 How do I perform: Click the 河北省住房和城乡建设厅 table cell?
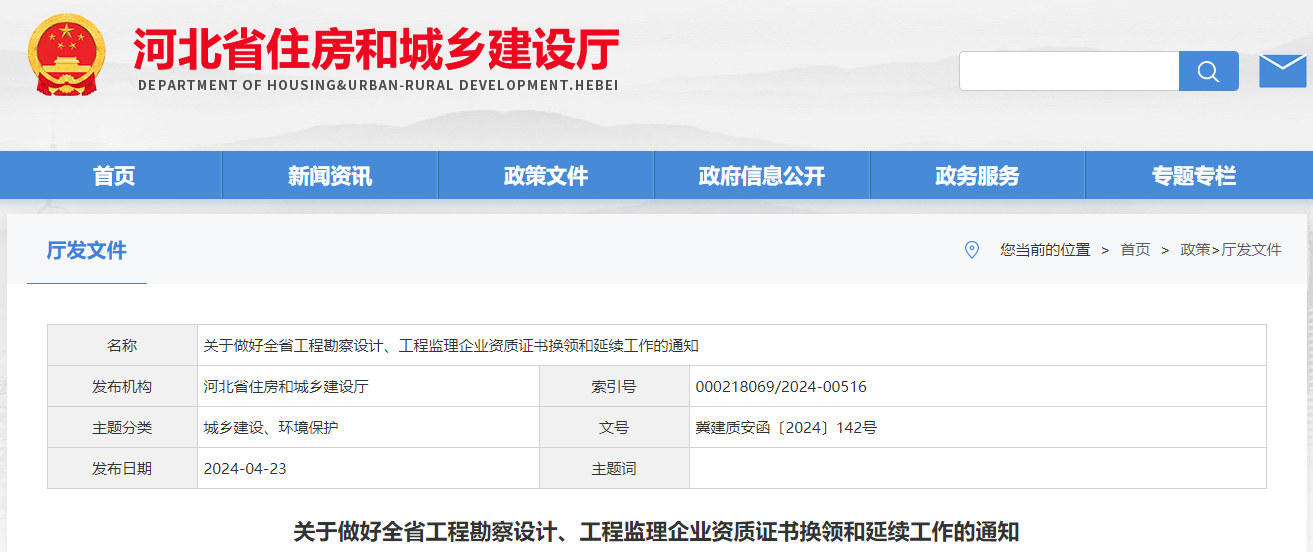(368, 386)
